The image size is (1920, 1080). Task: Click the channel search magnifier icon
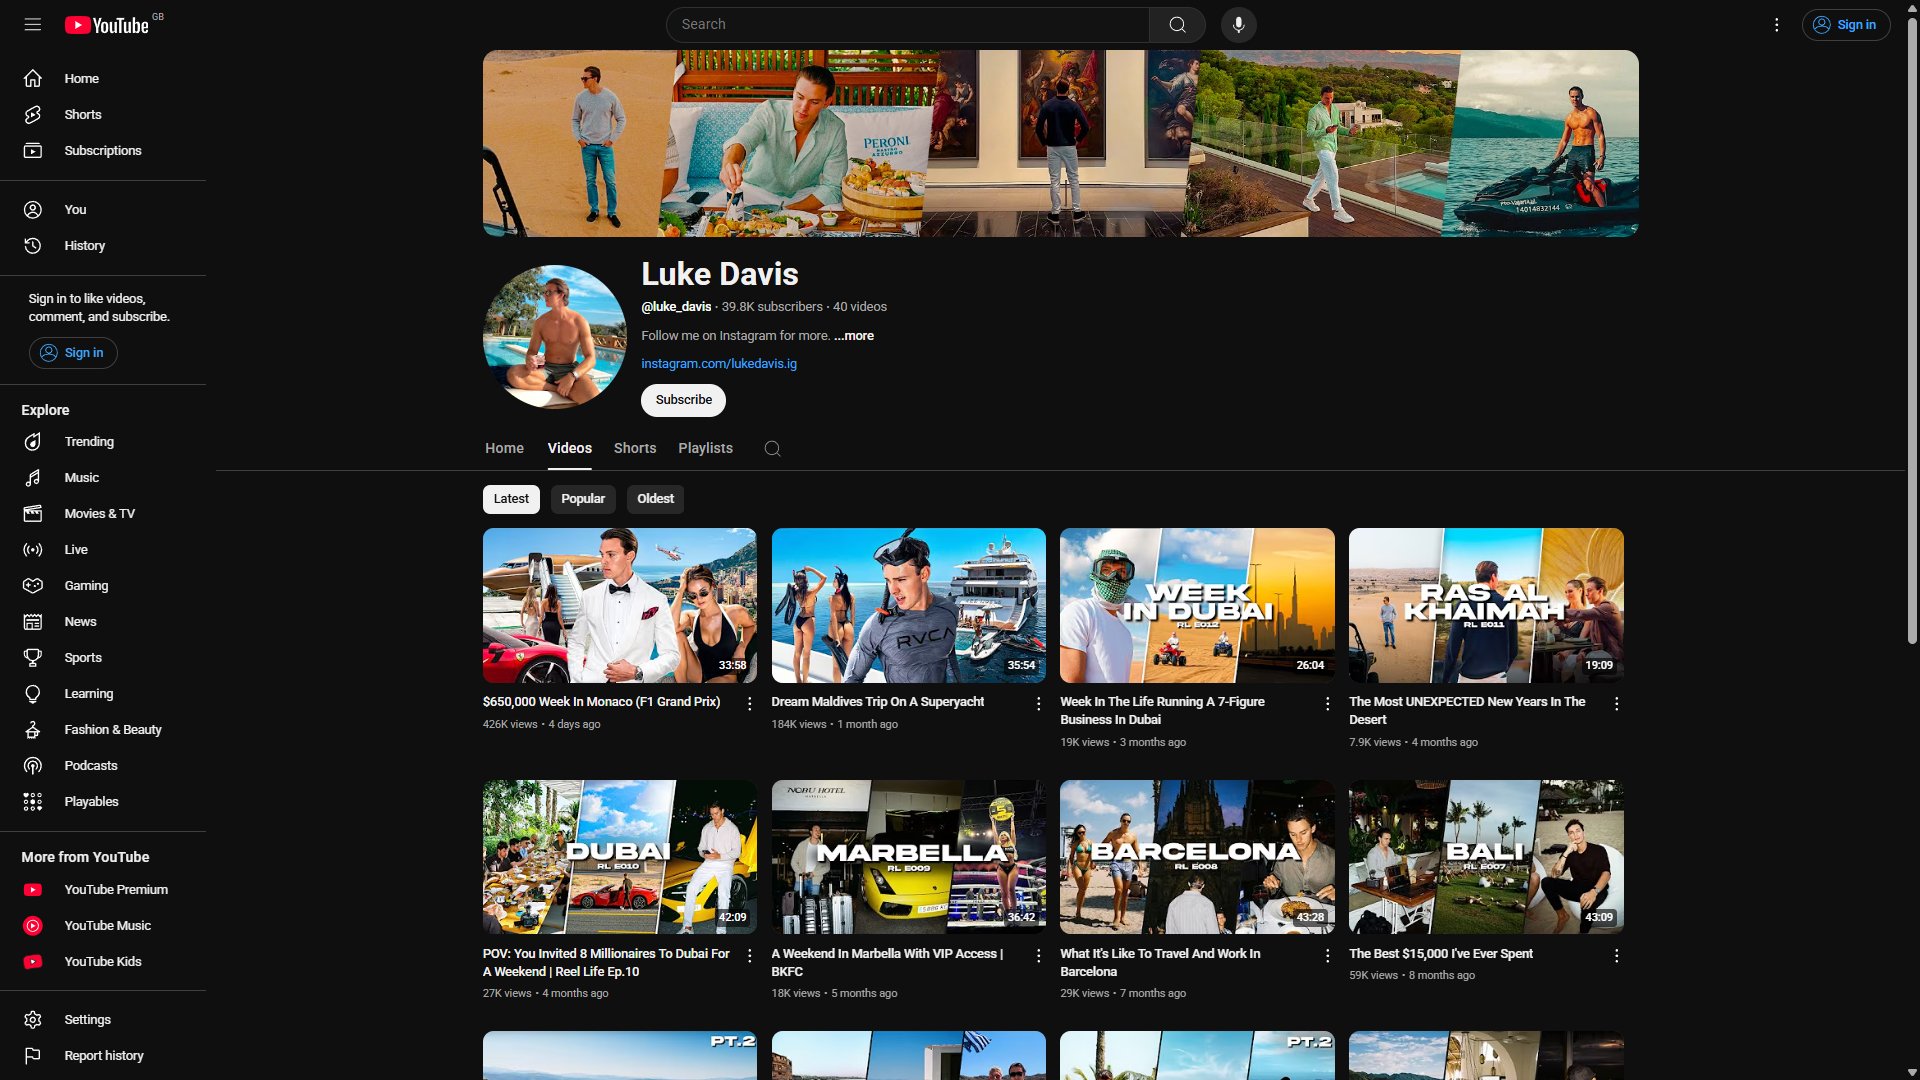coord(772,449)
